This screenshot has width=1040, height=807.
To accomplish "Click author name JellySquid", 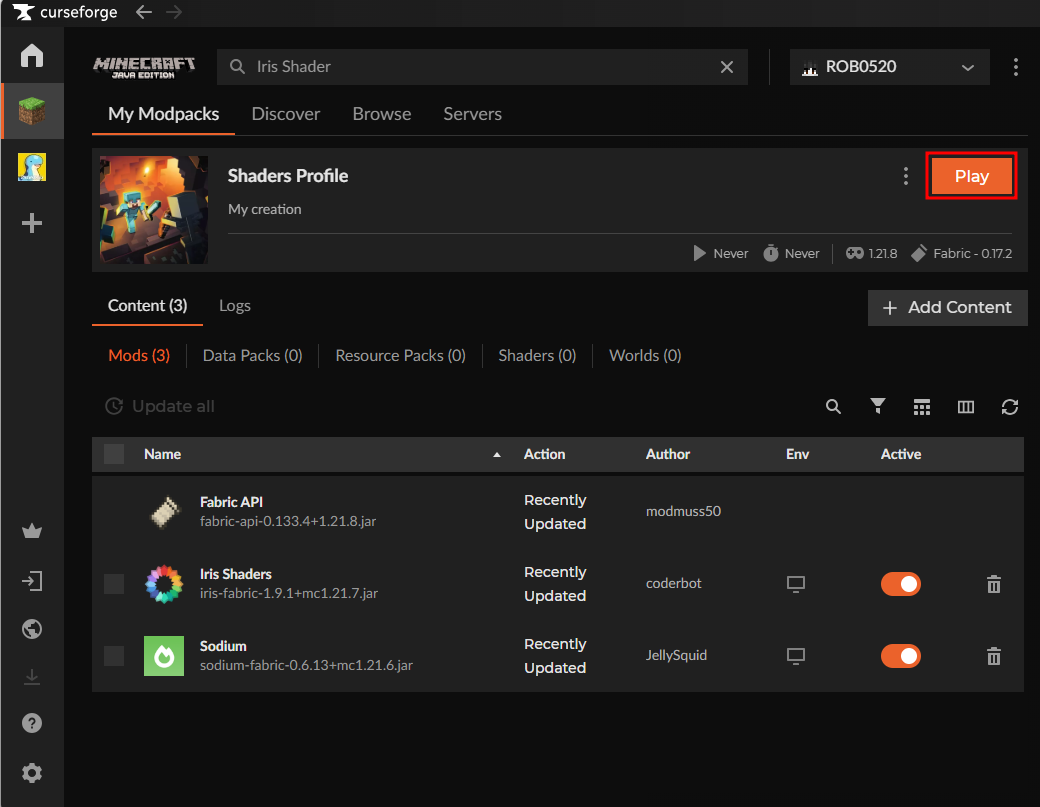I will [x=676, y=655].
